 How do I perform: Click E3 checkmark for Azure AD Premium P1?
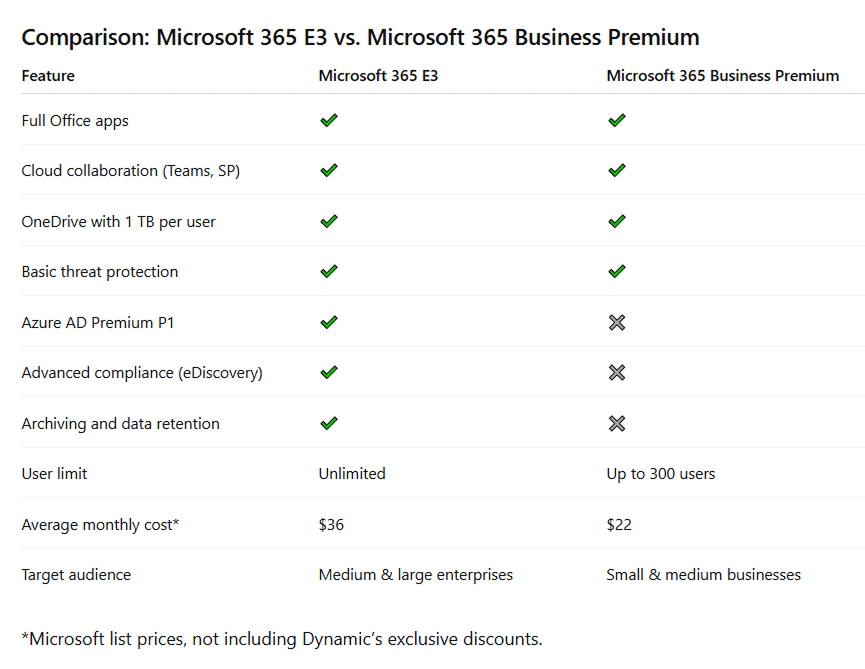tap(328, 322)
